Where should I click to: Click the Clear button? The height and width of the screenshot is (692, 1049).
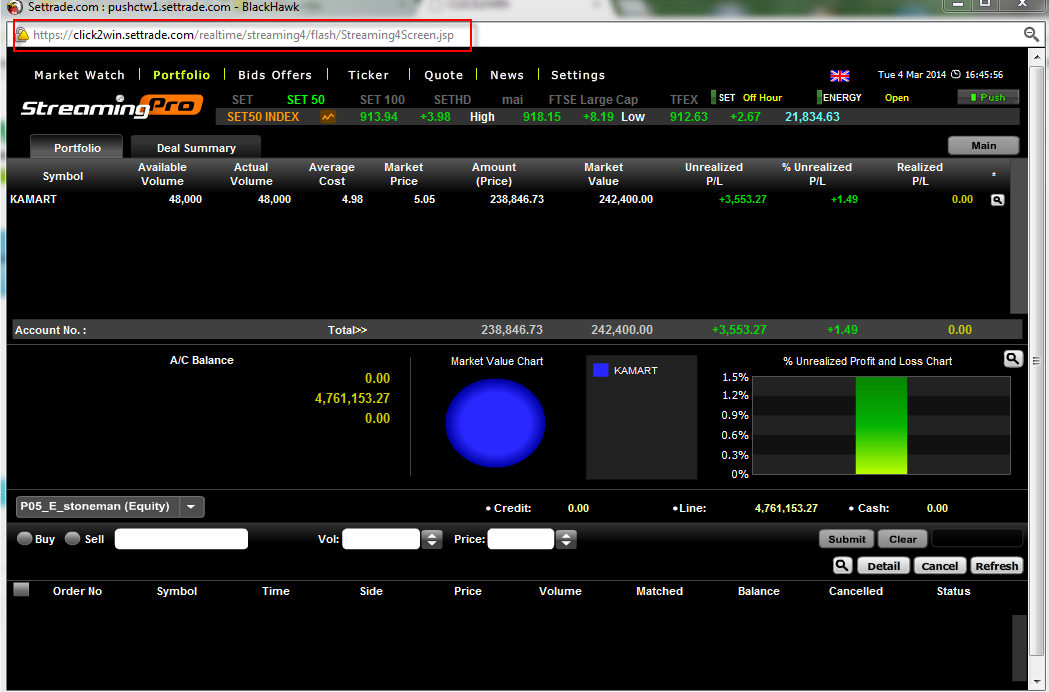[902, 539]
